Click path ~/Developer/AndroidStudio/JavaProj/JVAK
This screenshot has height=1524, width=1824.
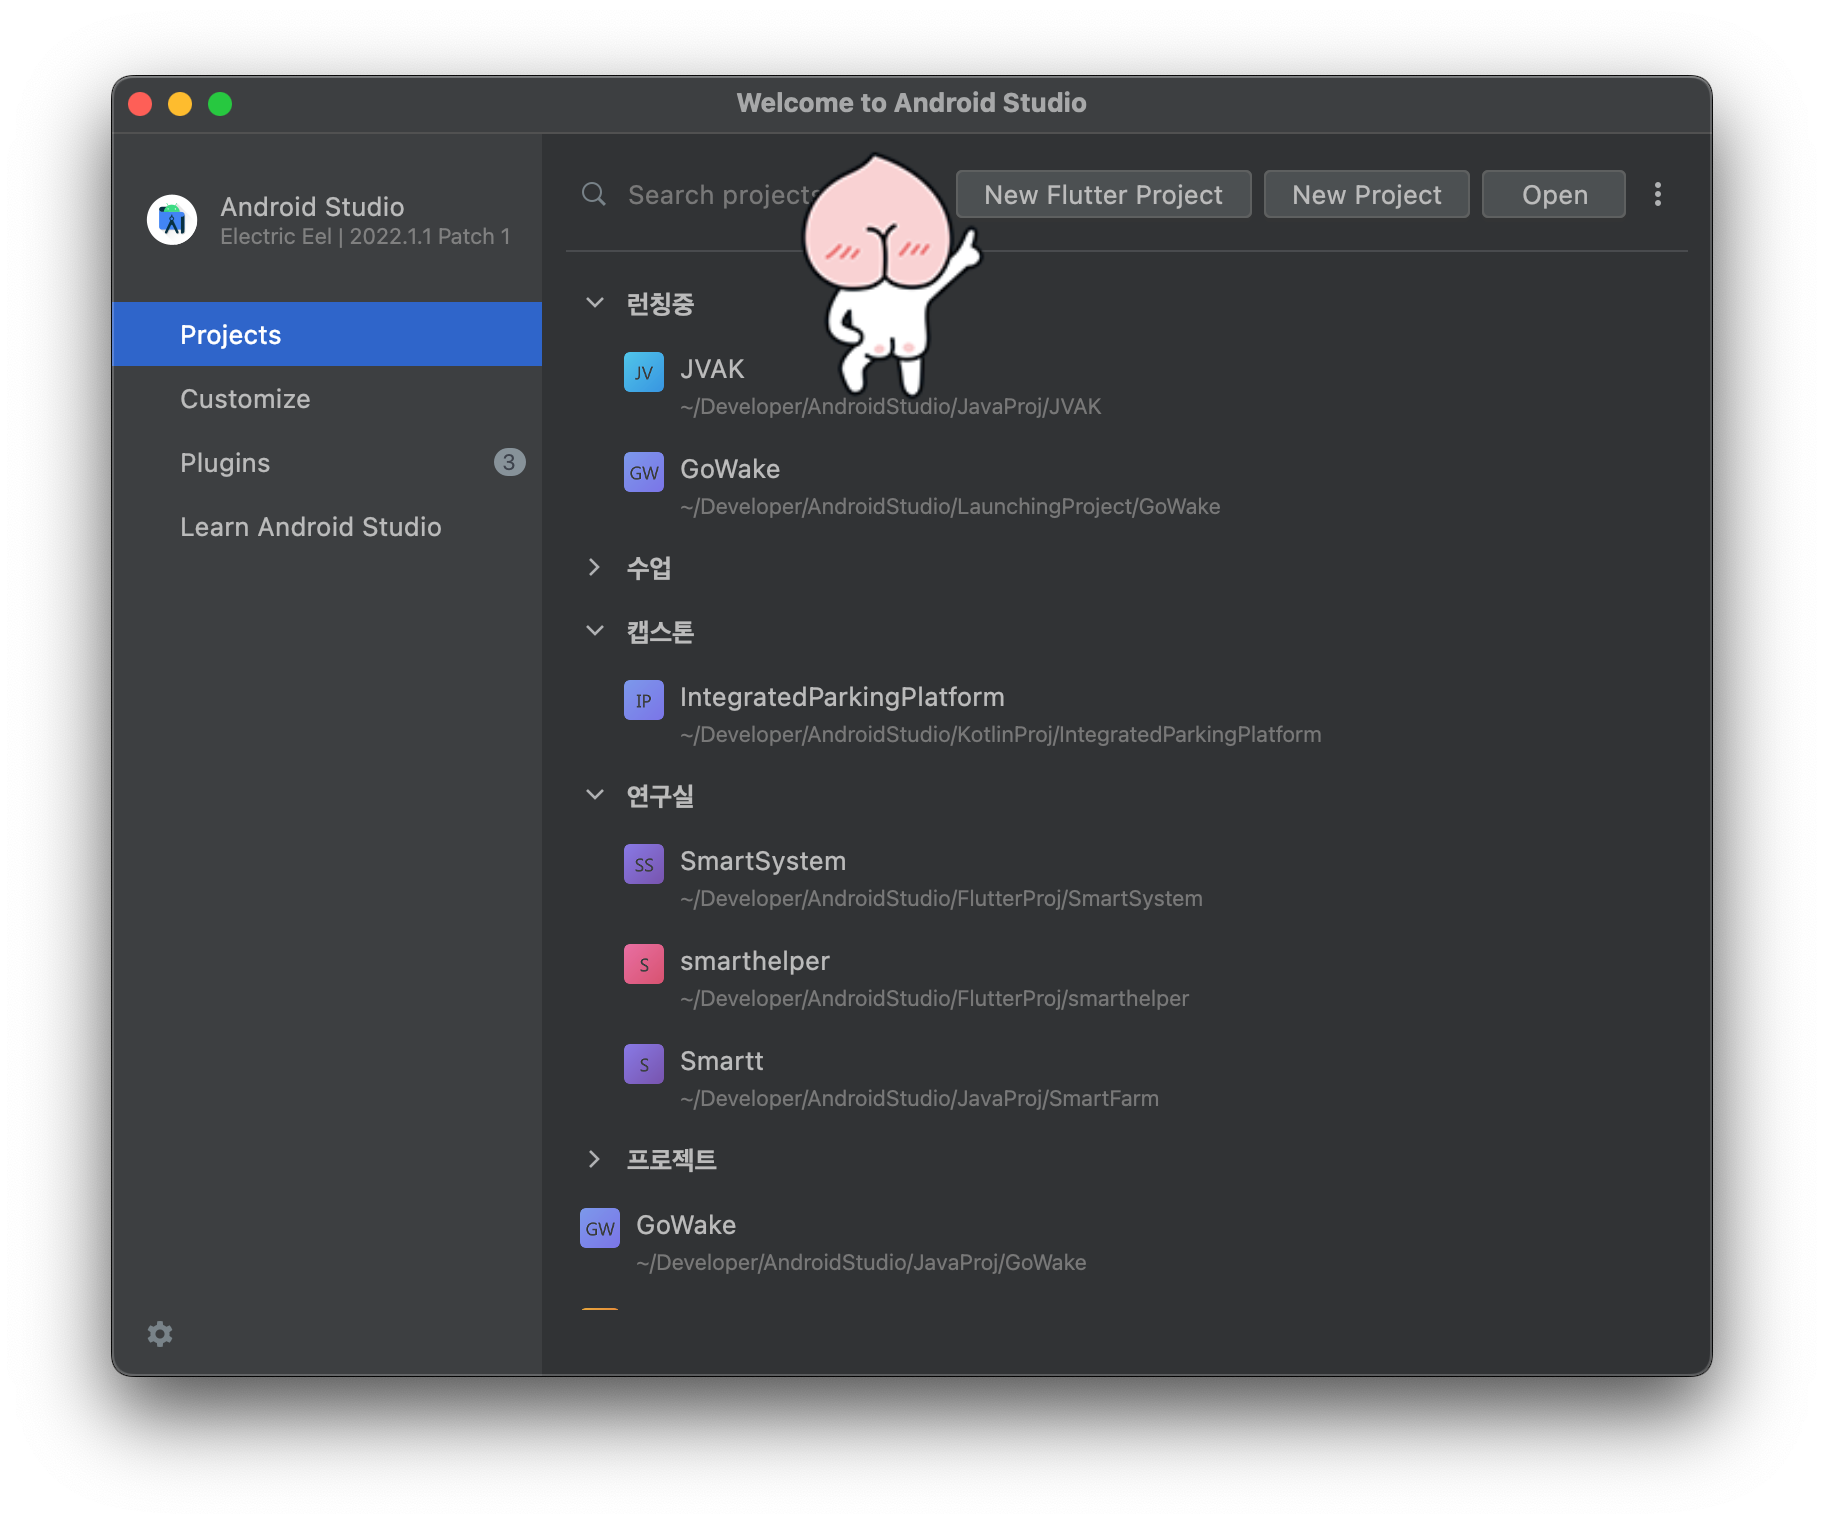(x=890, y=407)
